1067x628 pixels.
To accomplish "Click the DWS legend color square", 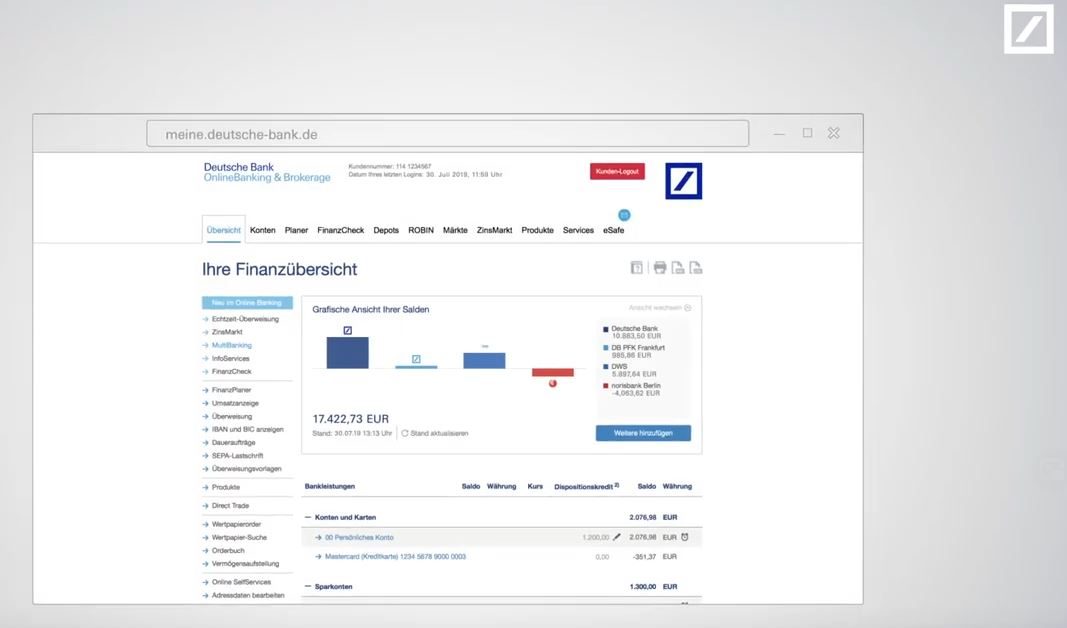I will 606,367.
